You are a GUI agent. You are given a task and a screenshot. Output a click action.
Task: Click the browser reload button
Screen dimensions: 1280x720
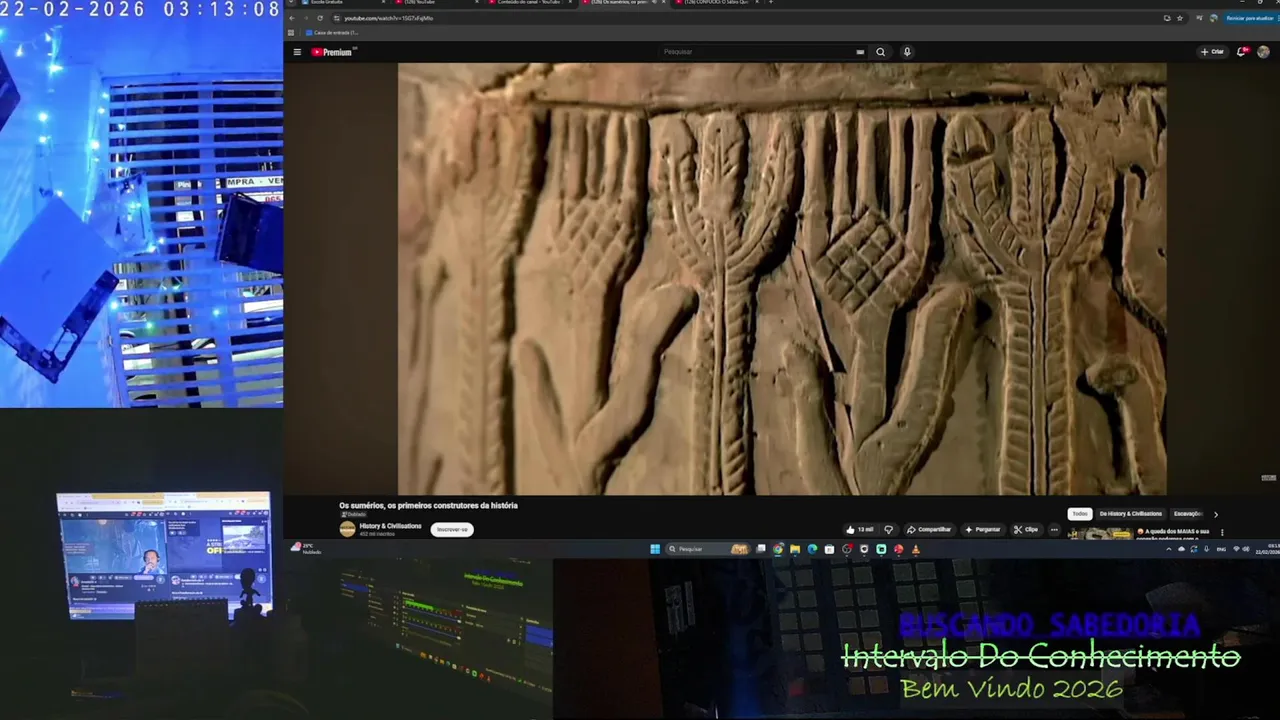click(320, 18)
